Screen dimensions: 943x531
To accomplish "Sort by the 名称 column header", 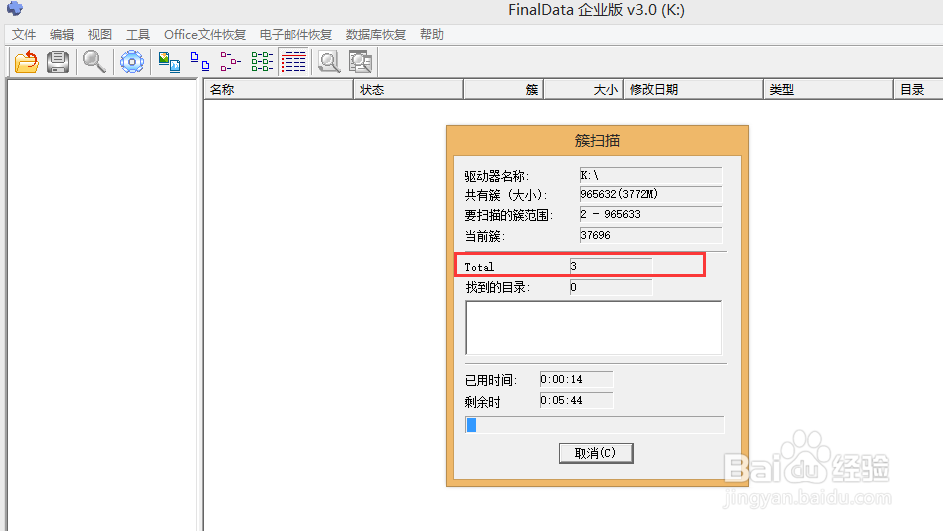I will click(278, 90).
